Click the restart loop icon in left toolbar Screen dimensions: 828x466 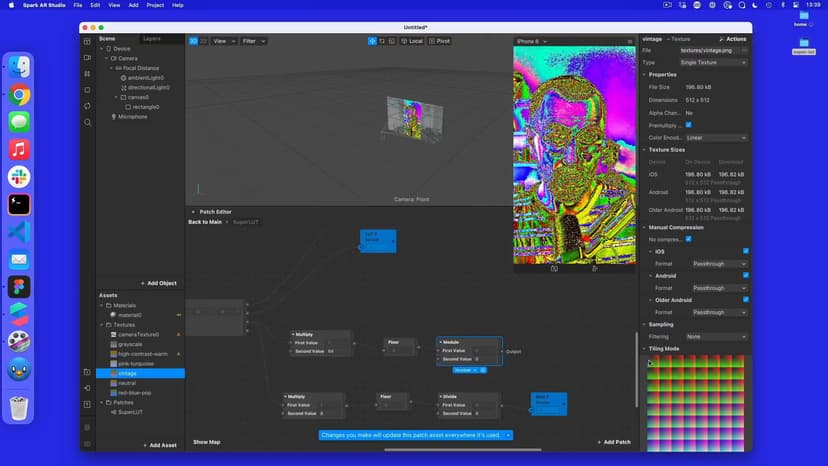pyautogui.click(x=87, y=106)
